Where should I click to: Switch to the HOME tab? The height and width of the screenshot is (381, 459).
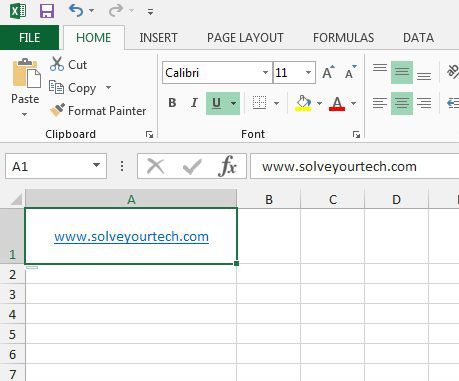pos(94,38)
